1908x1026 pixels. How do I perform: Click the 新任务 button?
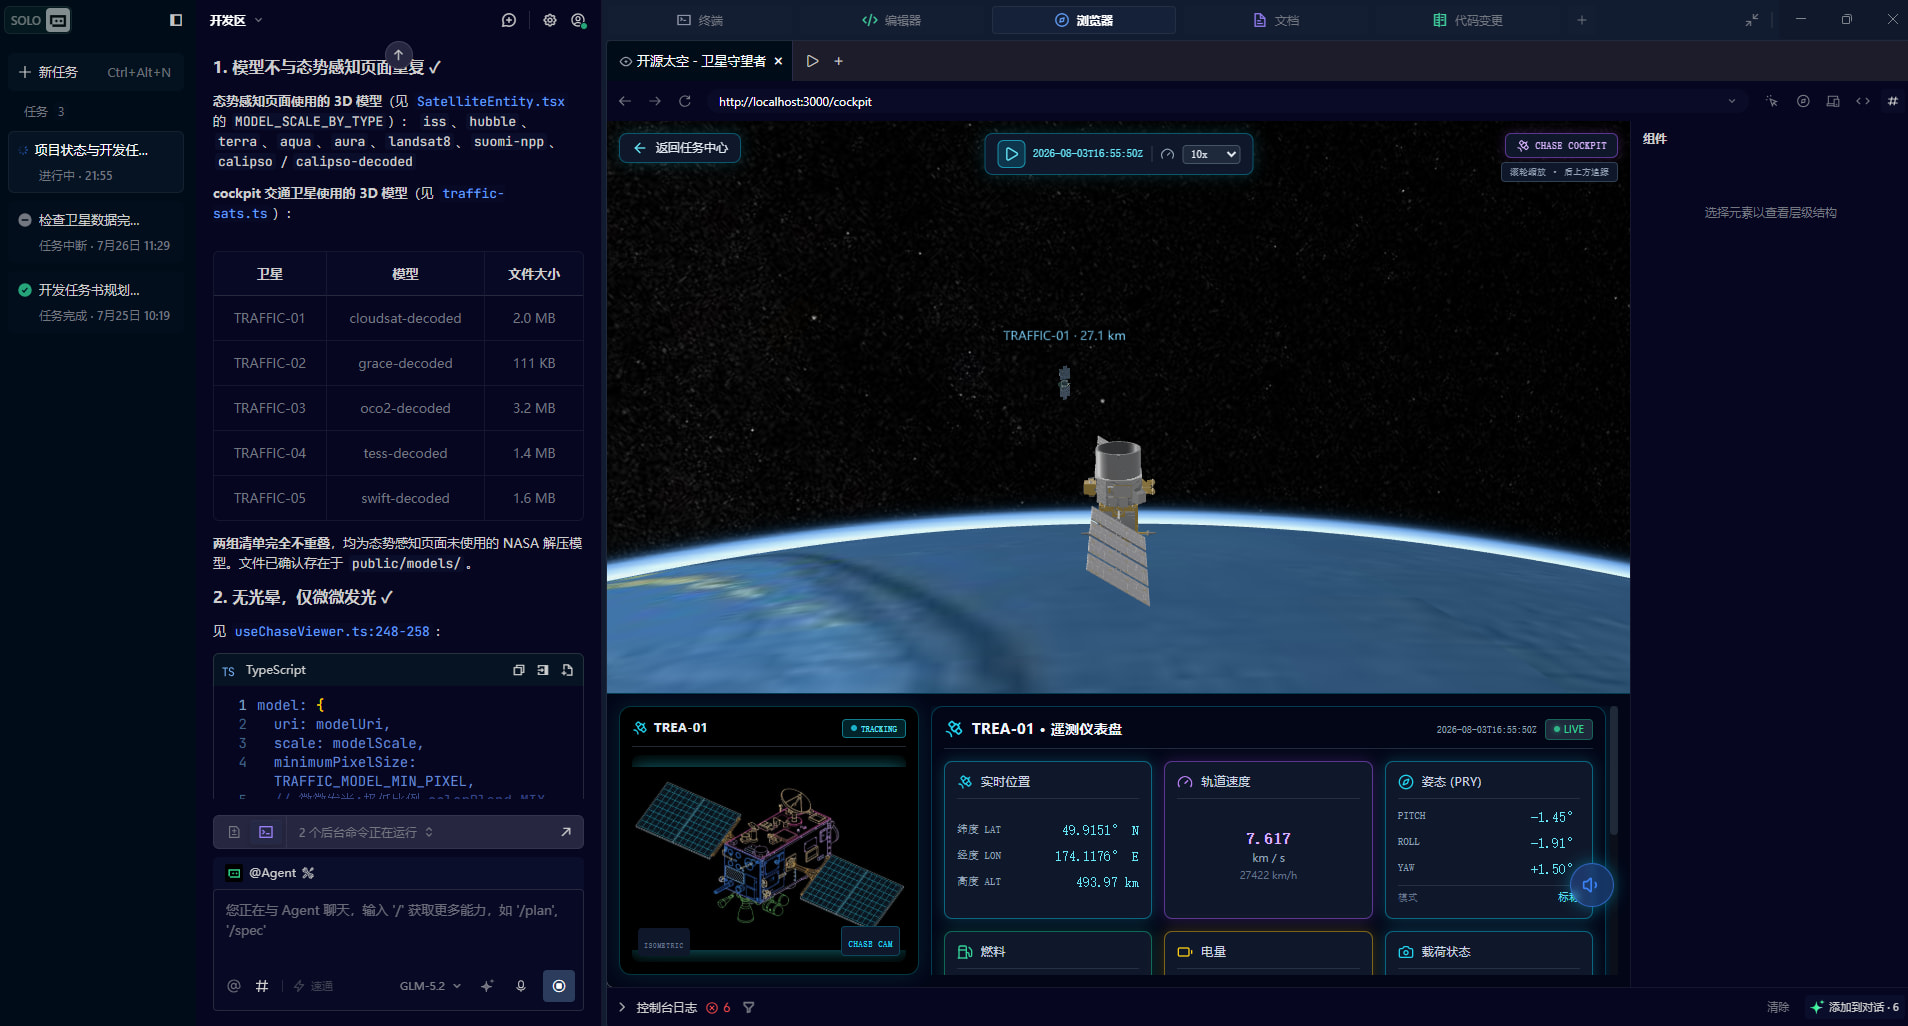(x=95, y=72)
